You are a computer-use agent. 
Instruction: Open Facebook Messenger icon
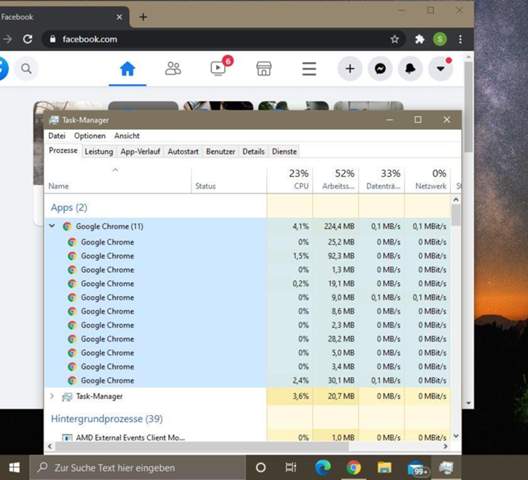point(380,69)
